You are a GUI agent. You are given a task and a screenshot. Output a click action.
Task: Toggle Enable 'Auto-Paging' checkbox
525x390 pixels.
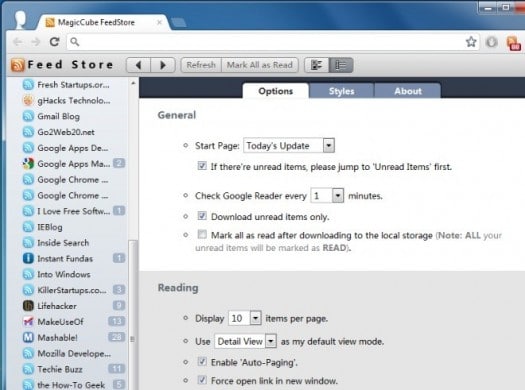tap(202, 361)
